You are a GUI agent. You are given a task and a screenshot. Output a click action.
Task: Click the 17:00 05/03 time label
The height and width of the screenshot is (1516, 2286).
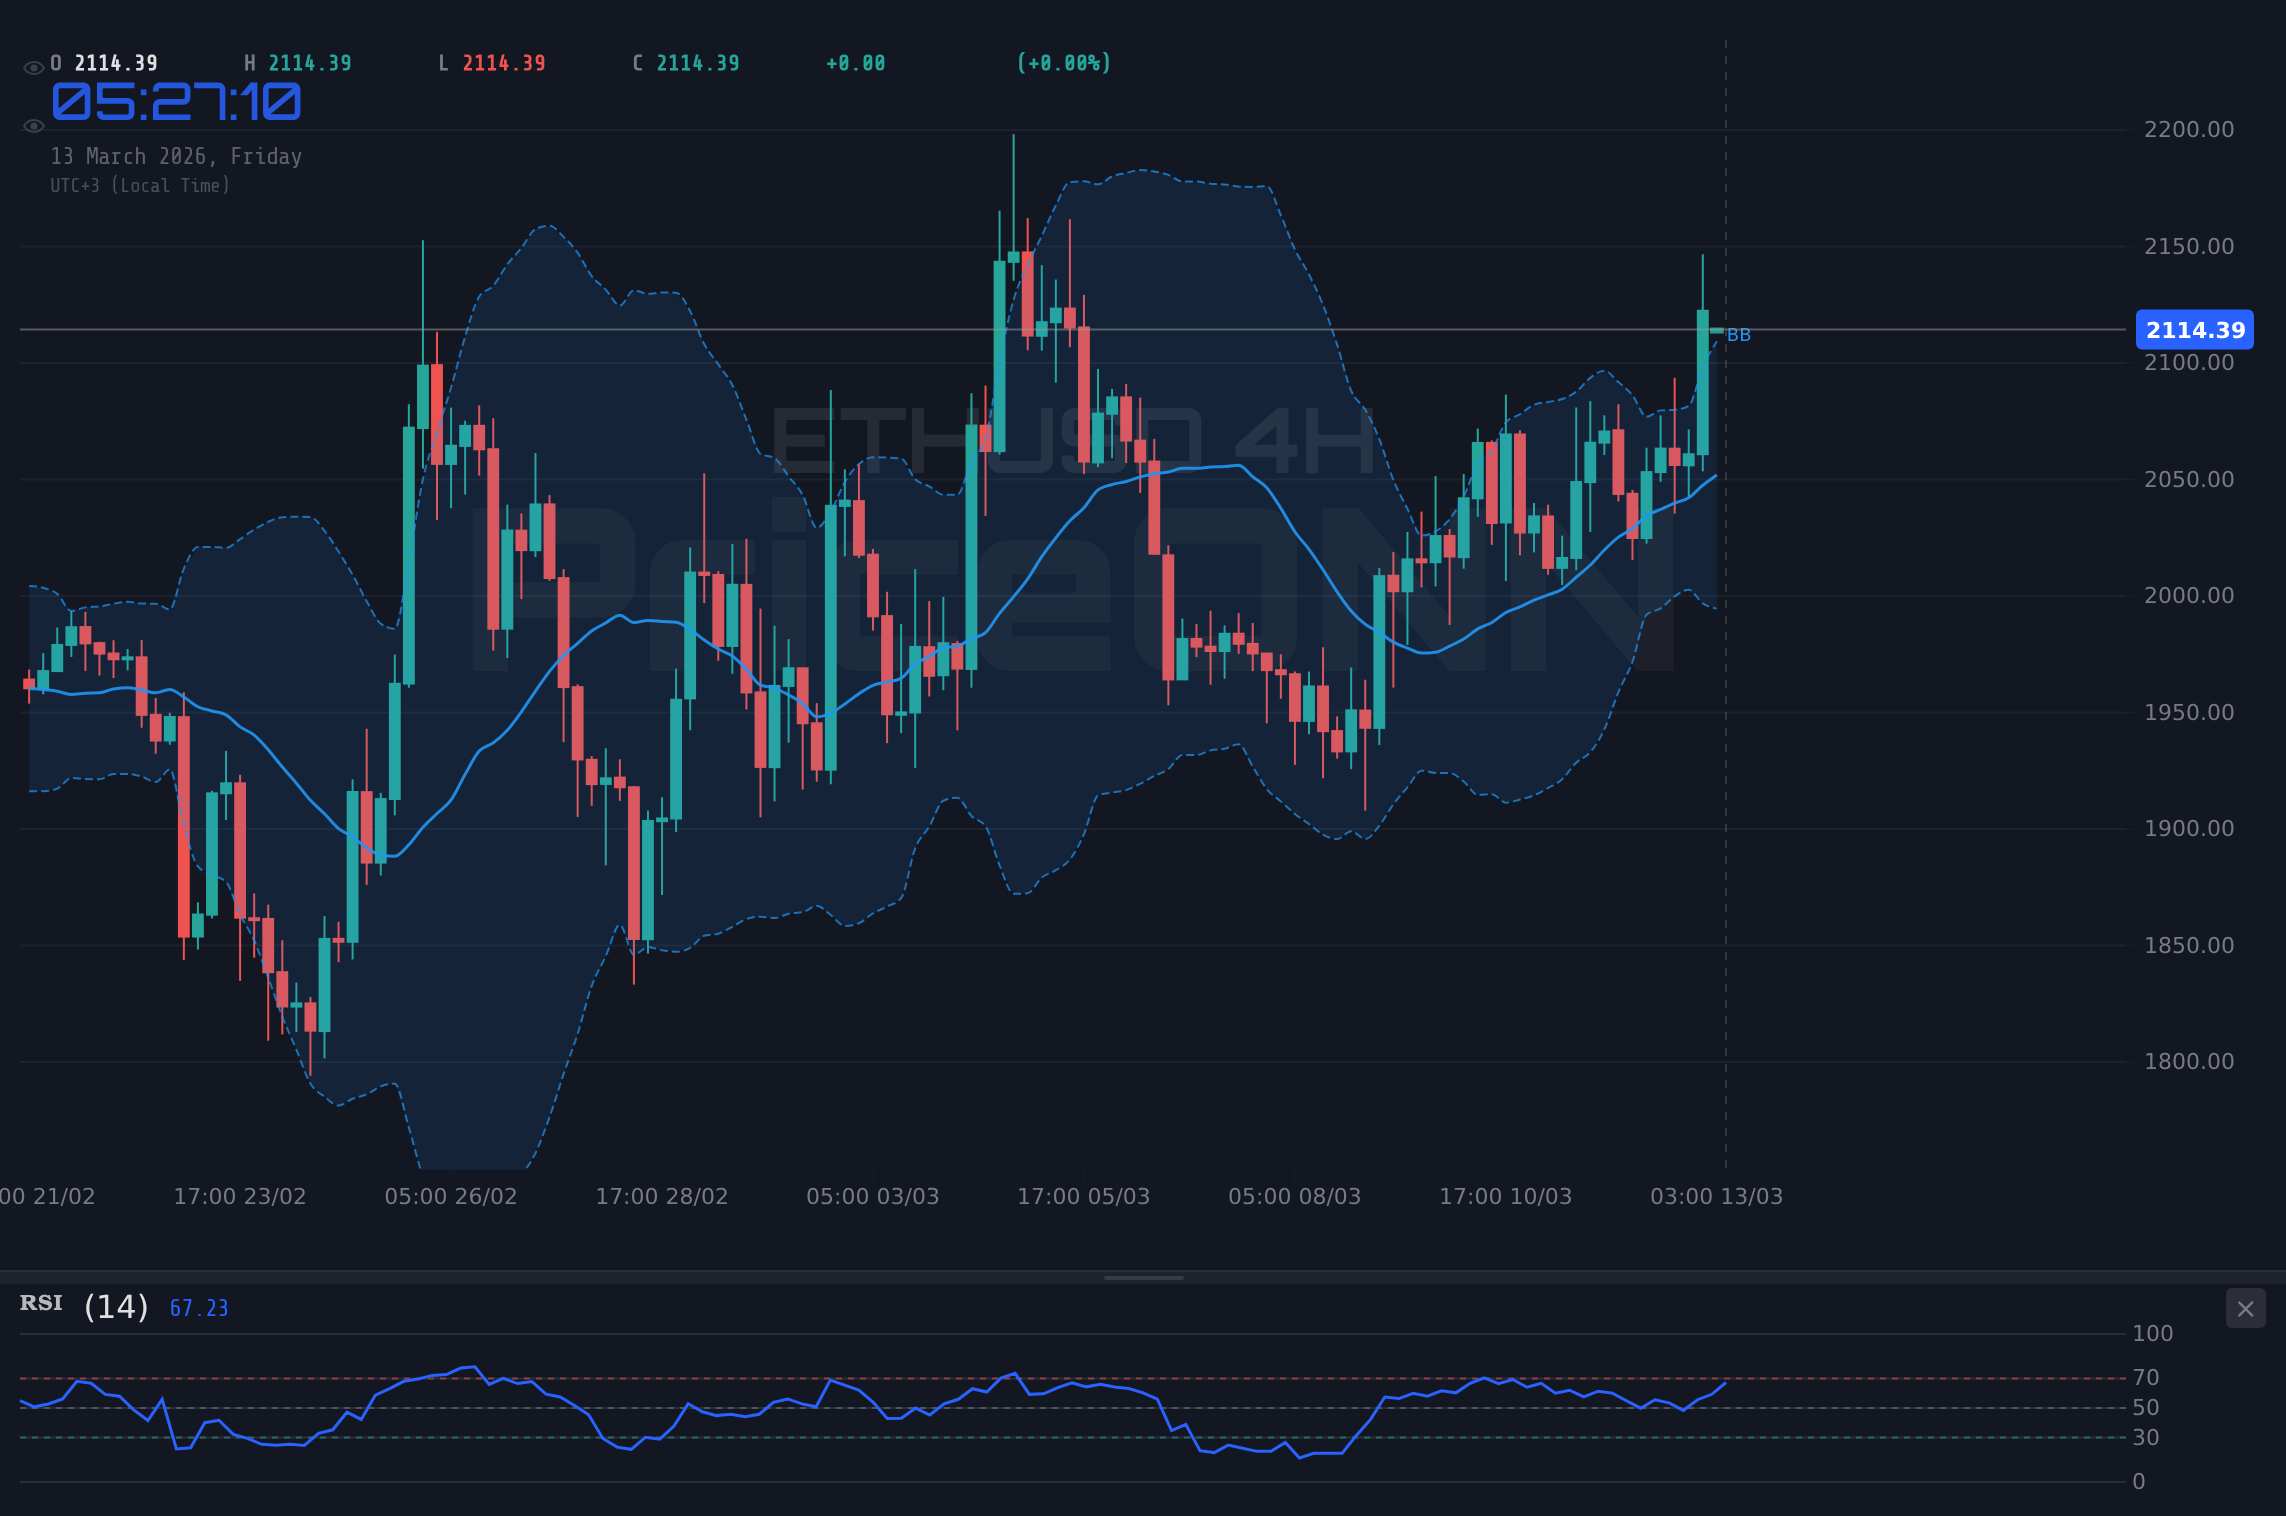[x=1084, y=1196]
